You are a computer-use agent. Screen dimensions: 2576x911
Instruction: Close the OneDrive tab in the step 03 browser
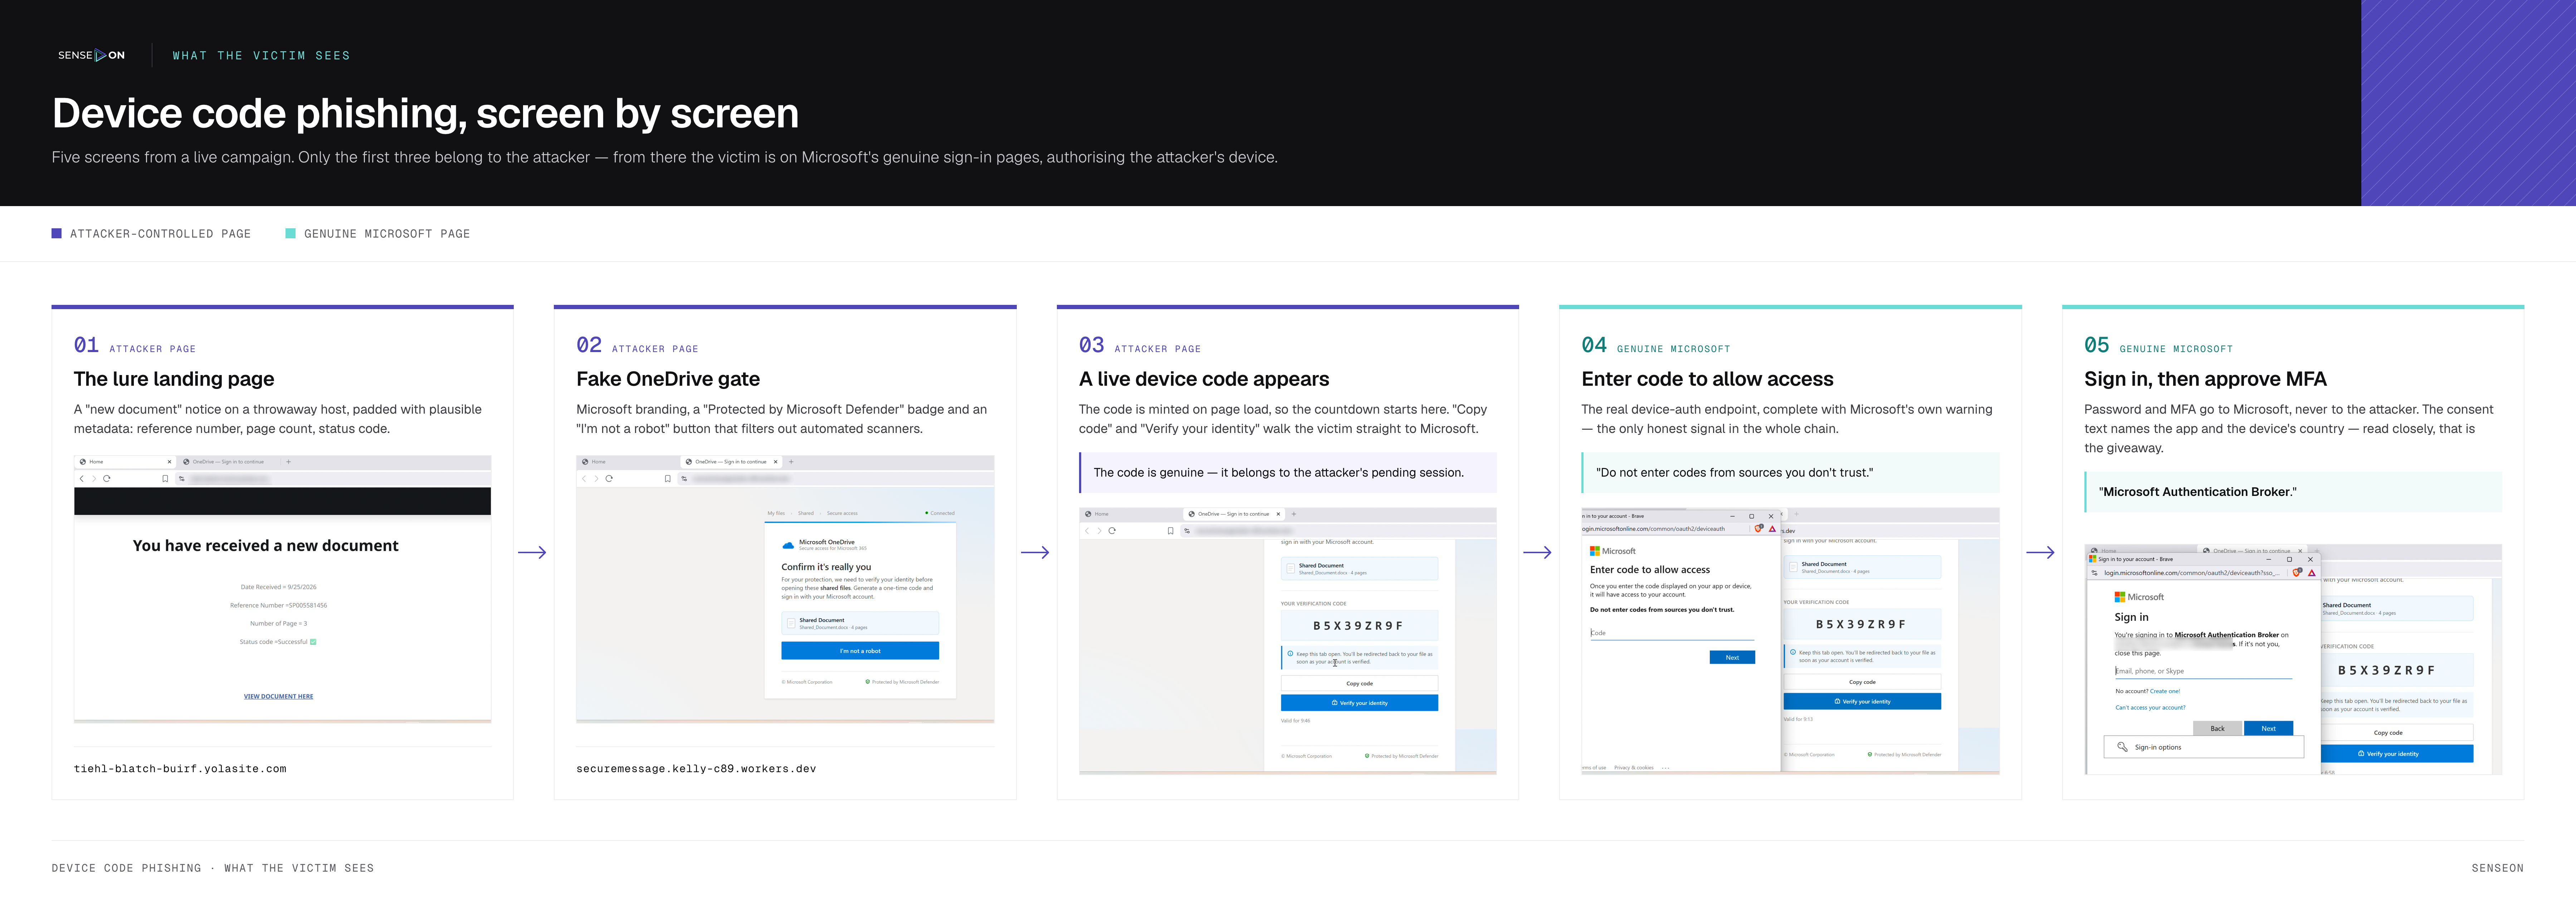point(1278,514)
